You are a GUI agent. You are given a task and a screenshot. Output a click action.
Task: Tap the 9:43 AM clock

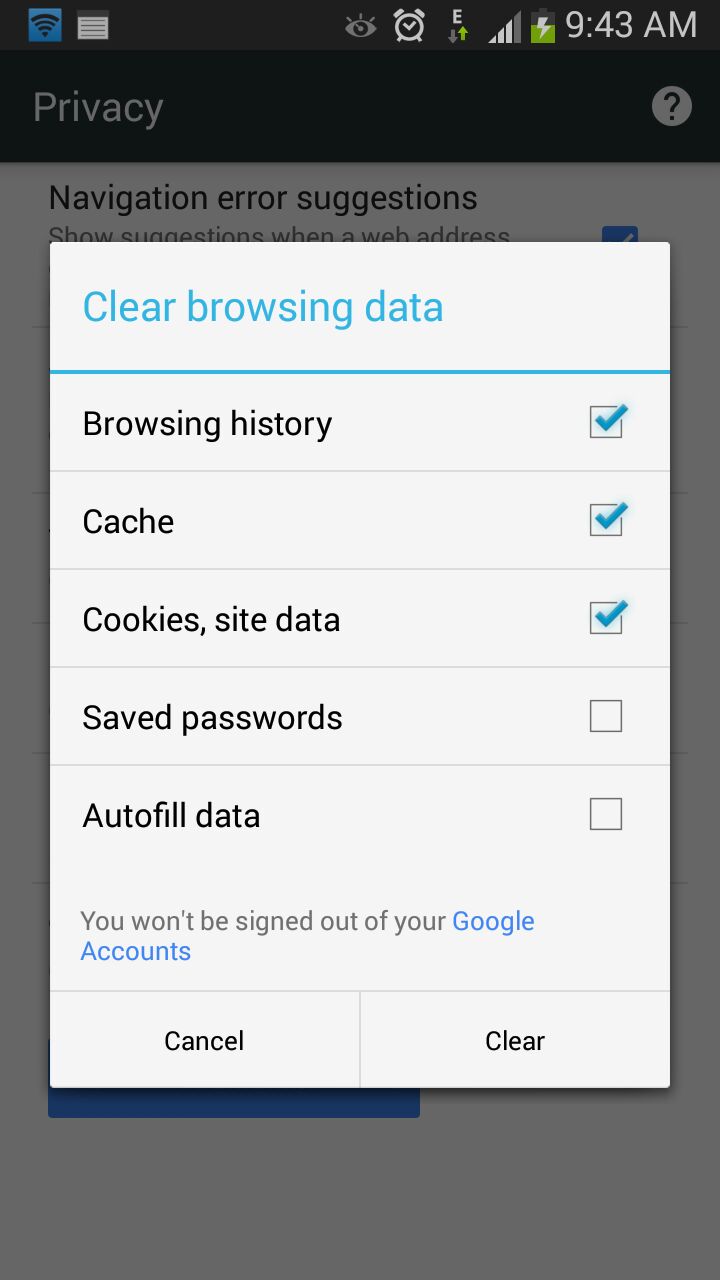click(631, 25)
